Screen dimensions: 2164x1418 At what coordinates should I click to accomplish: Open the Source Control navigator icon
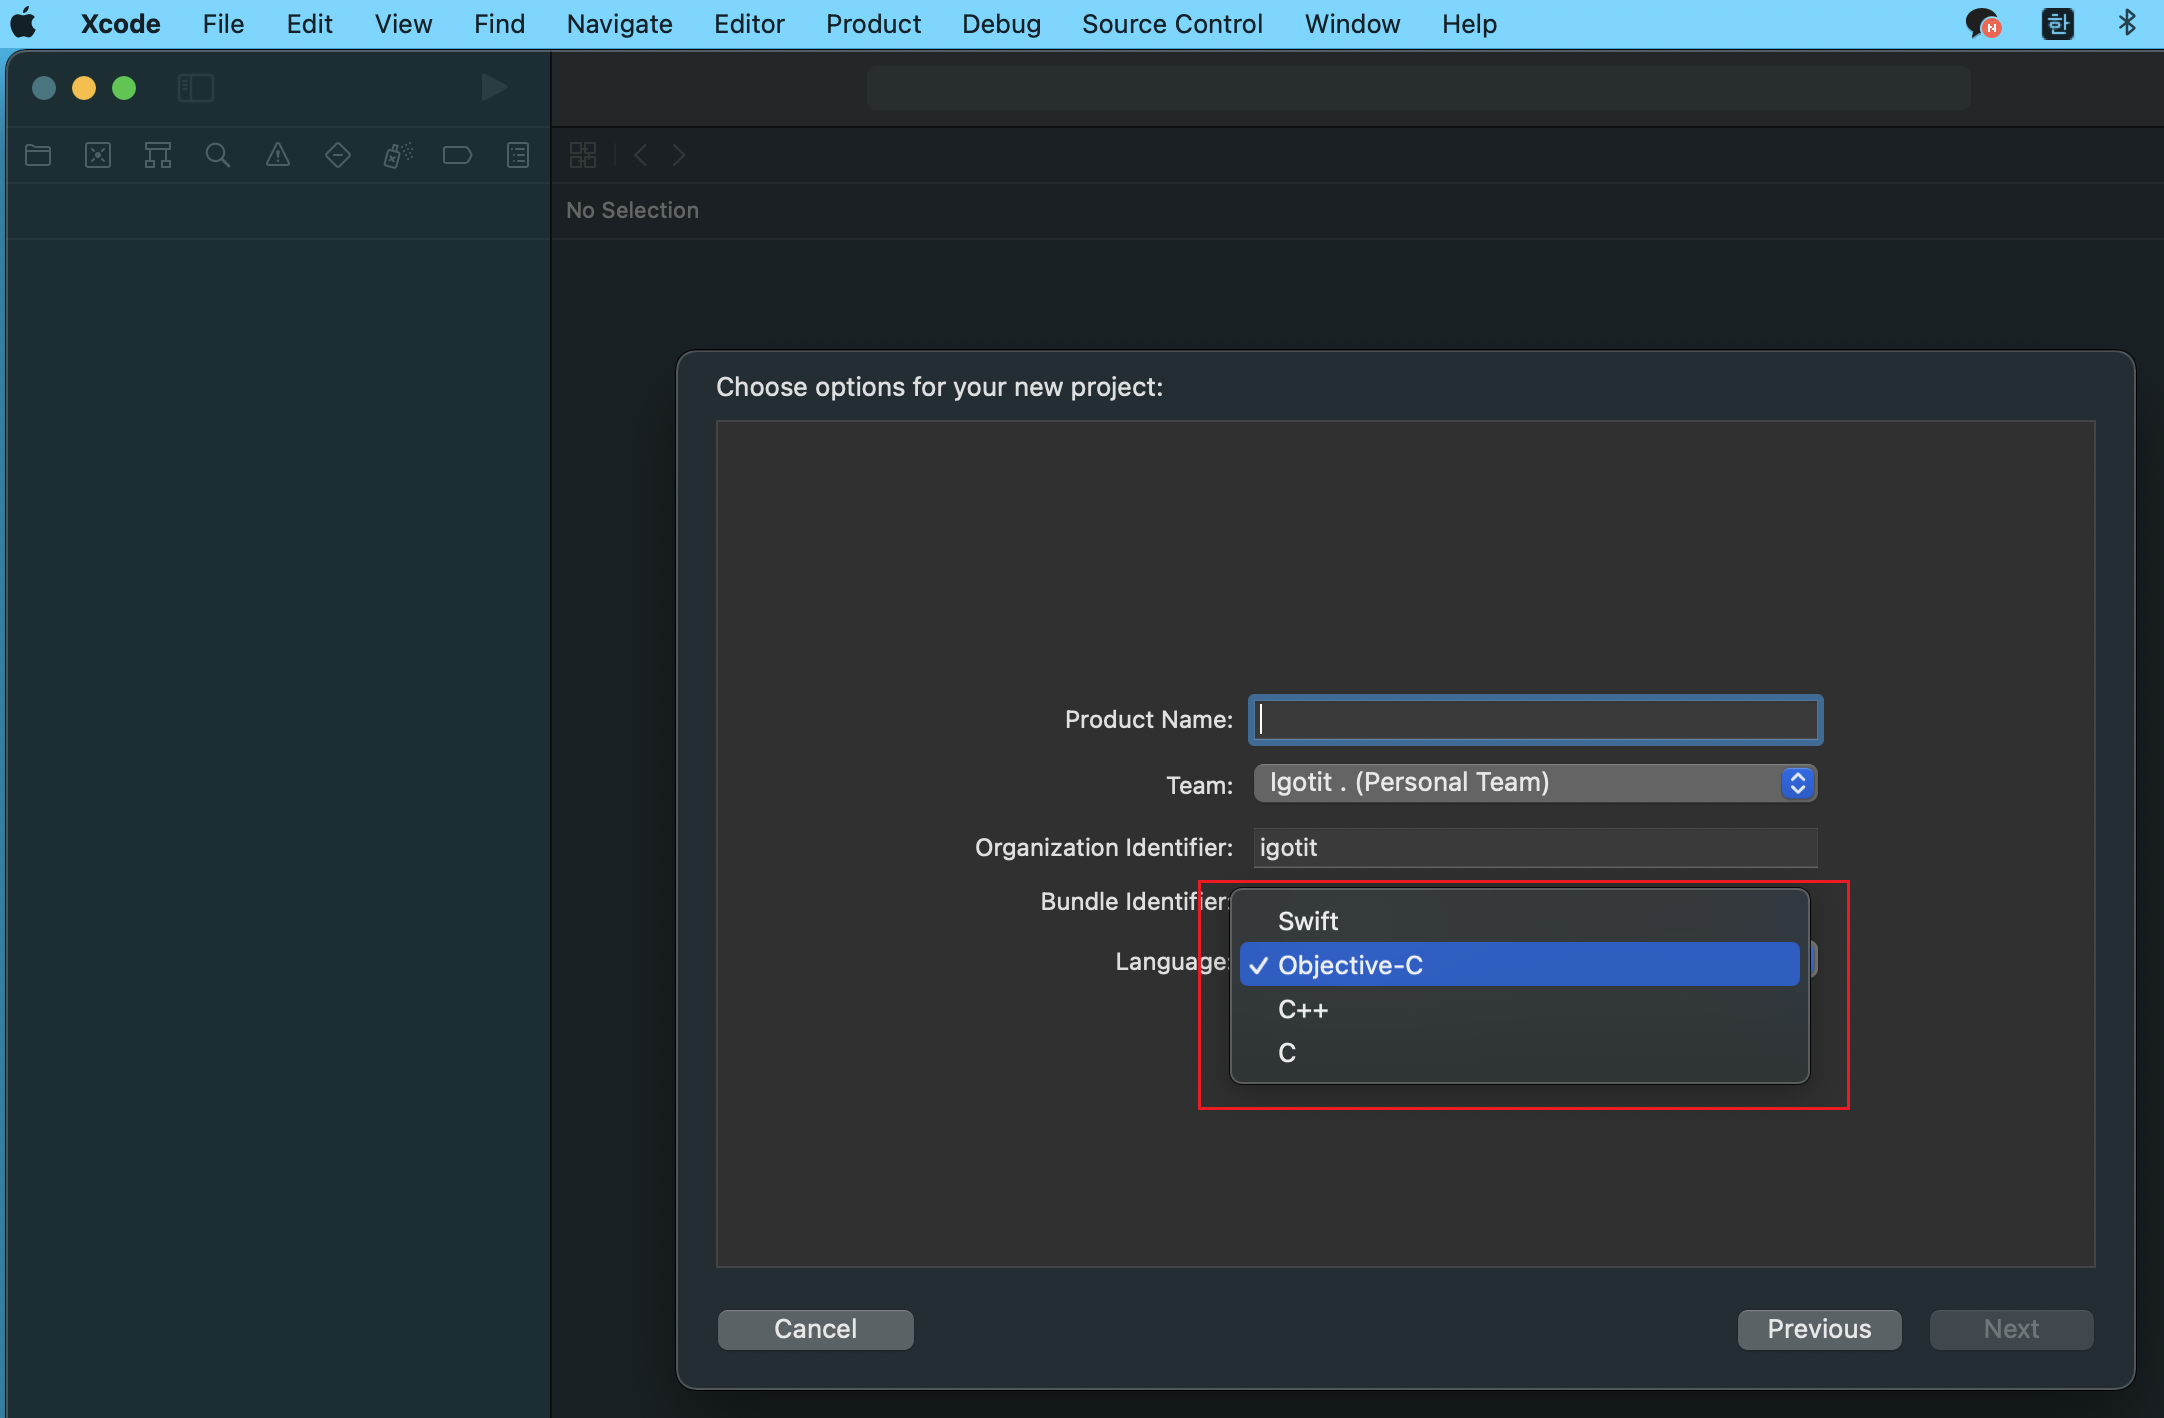pos(98,155)
